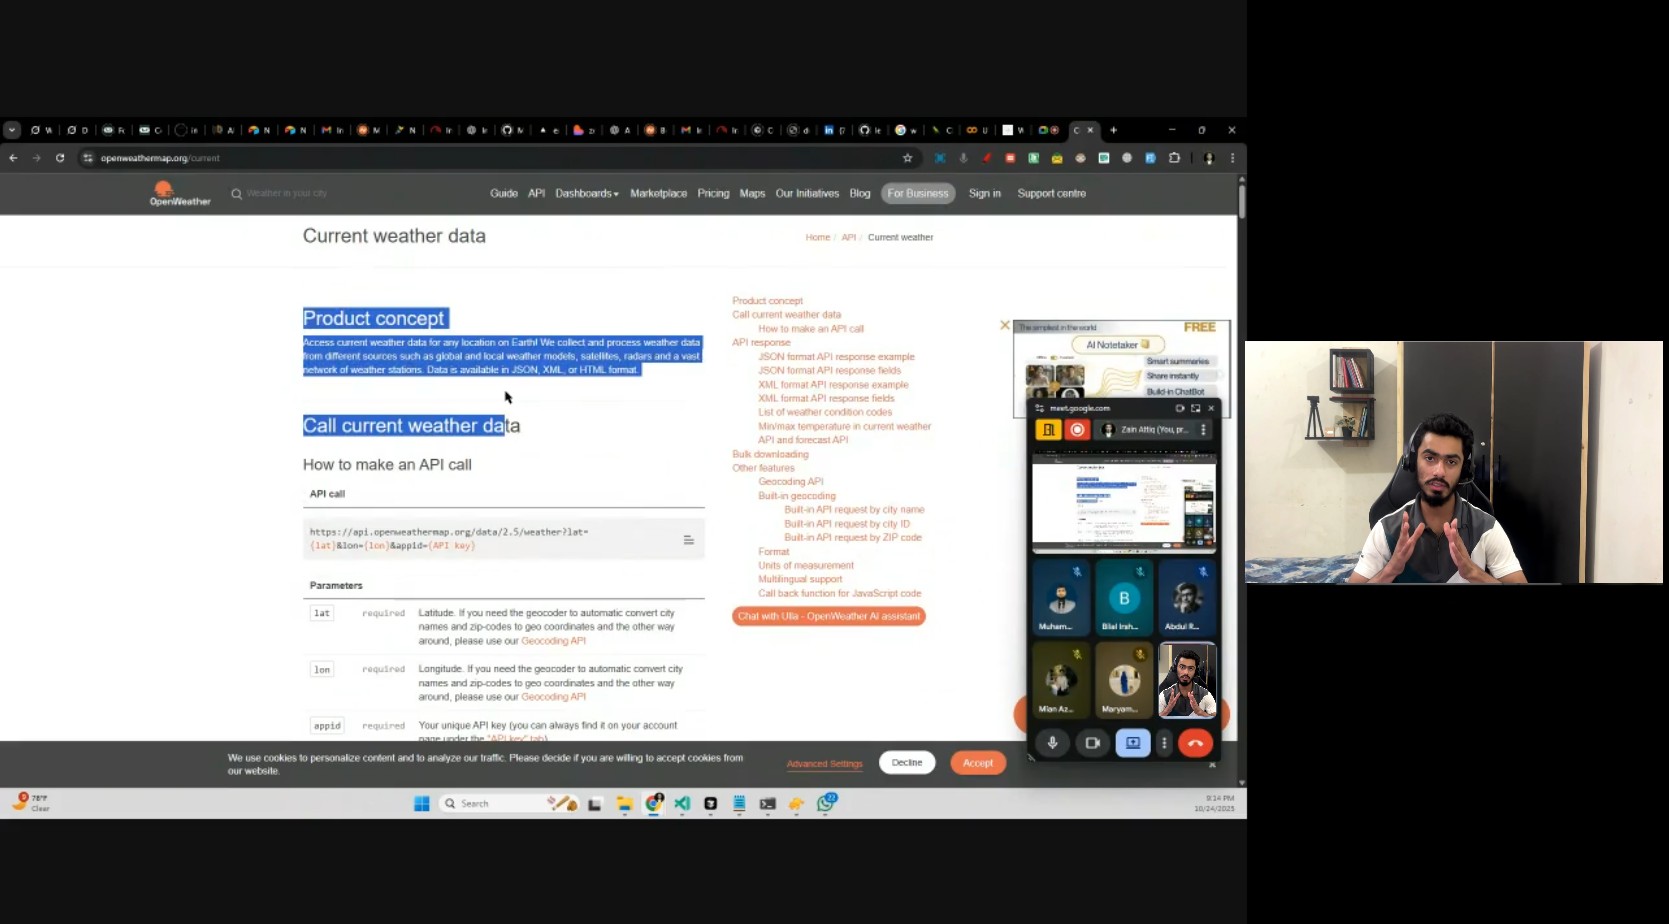Open the Maps menu item
The width and height of the screenshot is (1669, 924).
(x=752, y=193)
